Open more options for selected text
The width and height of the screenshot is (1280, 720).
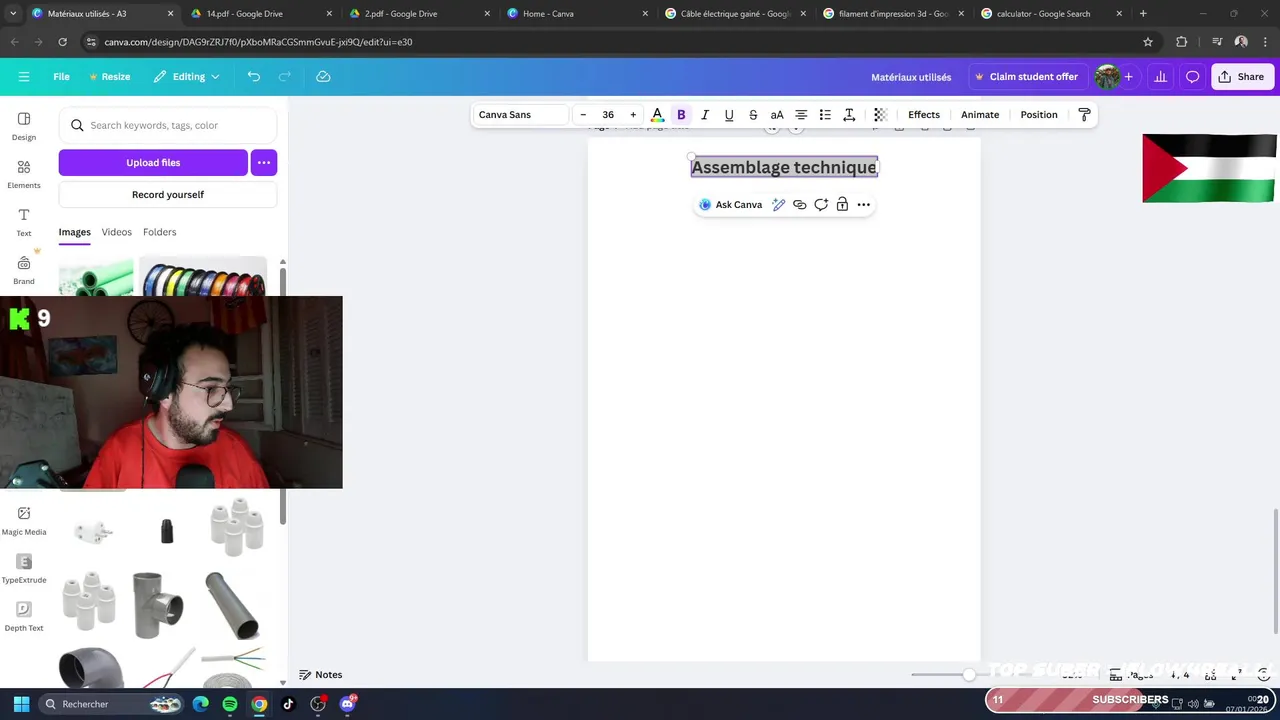tap(864, 205)
